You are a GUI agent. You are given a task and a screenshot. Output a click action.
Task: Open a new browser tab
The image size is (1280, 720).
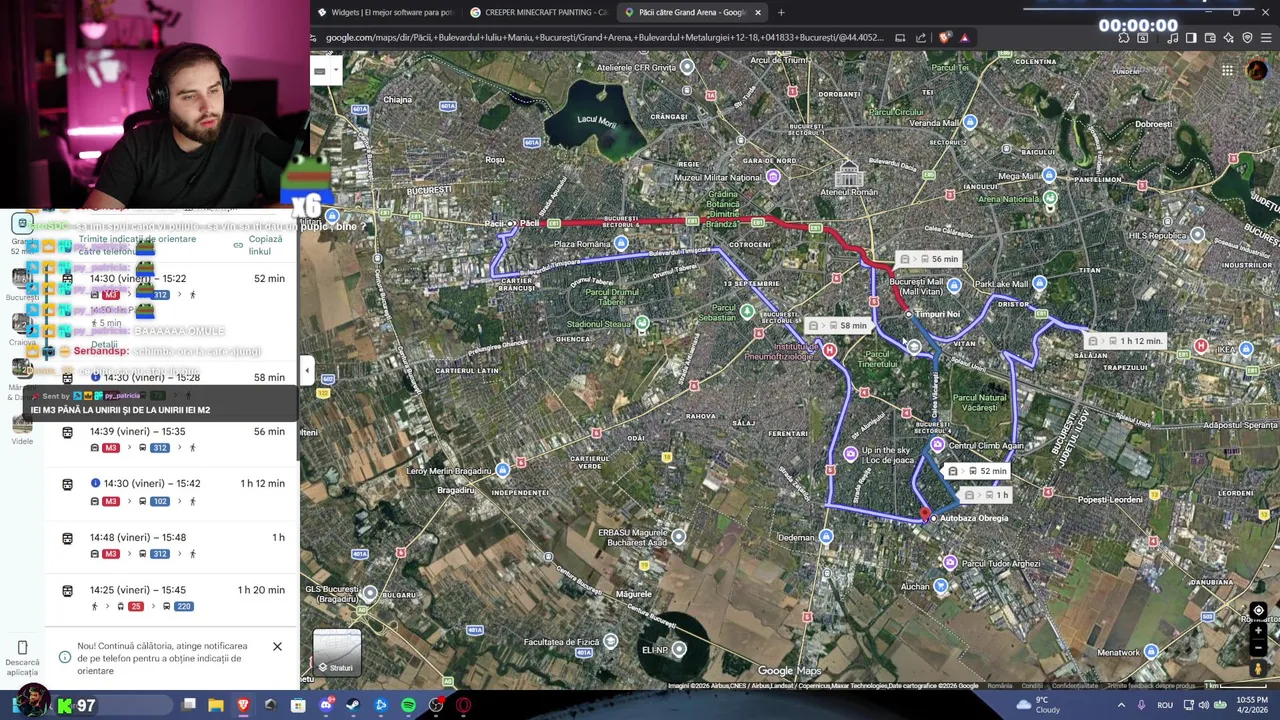pos(781,12)
